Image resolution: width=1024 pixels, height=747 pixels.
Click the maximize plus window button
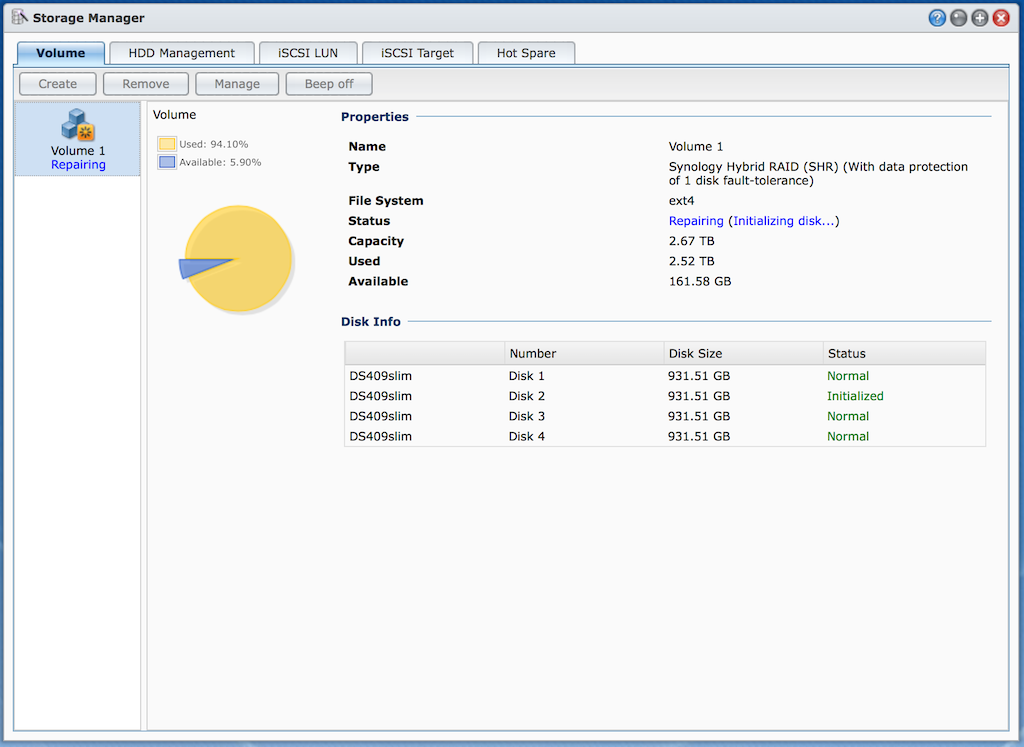point(980,18)
